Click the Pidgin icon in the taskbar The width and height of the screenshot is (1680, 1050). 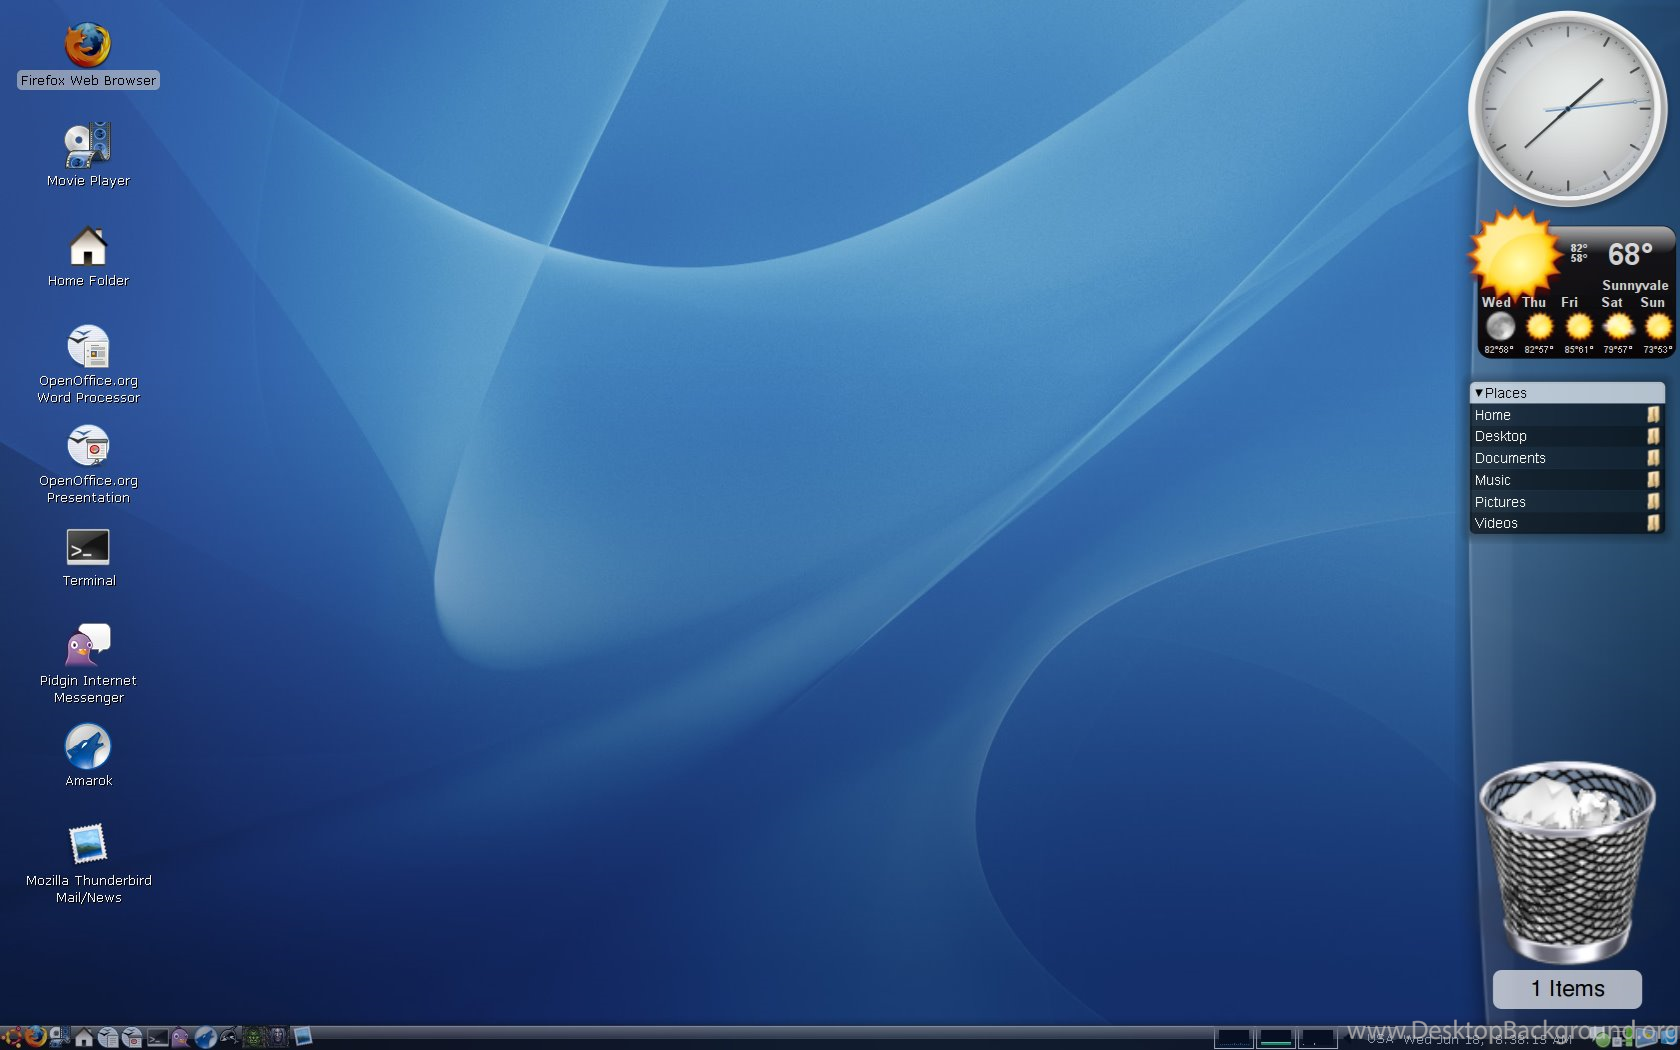click(180, 1038)
